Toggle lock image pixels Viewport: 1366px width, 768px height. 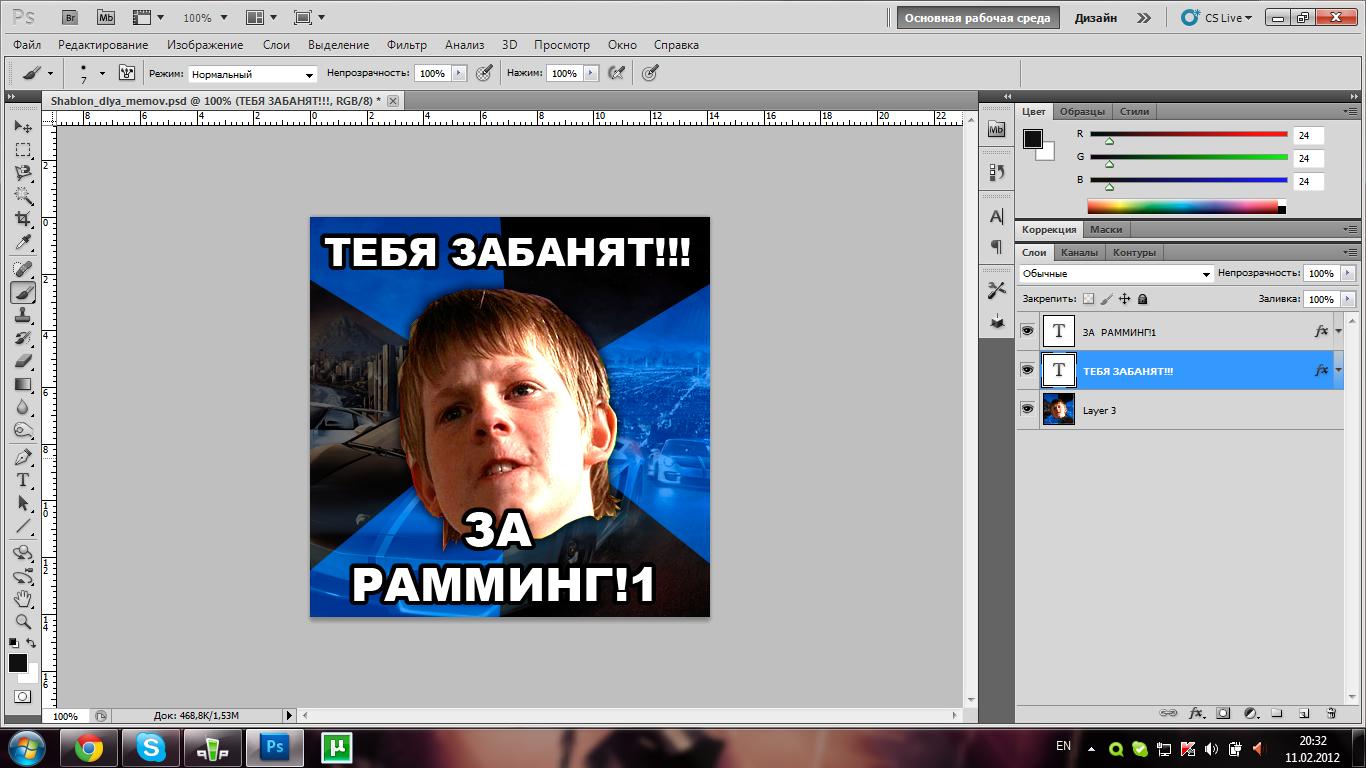[x=1107, y=299]
